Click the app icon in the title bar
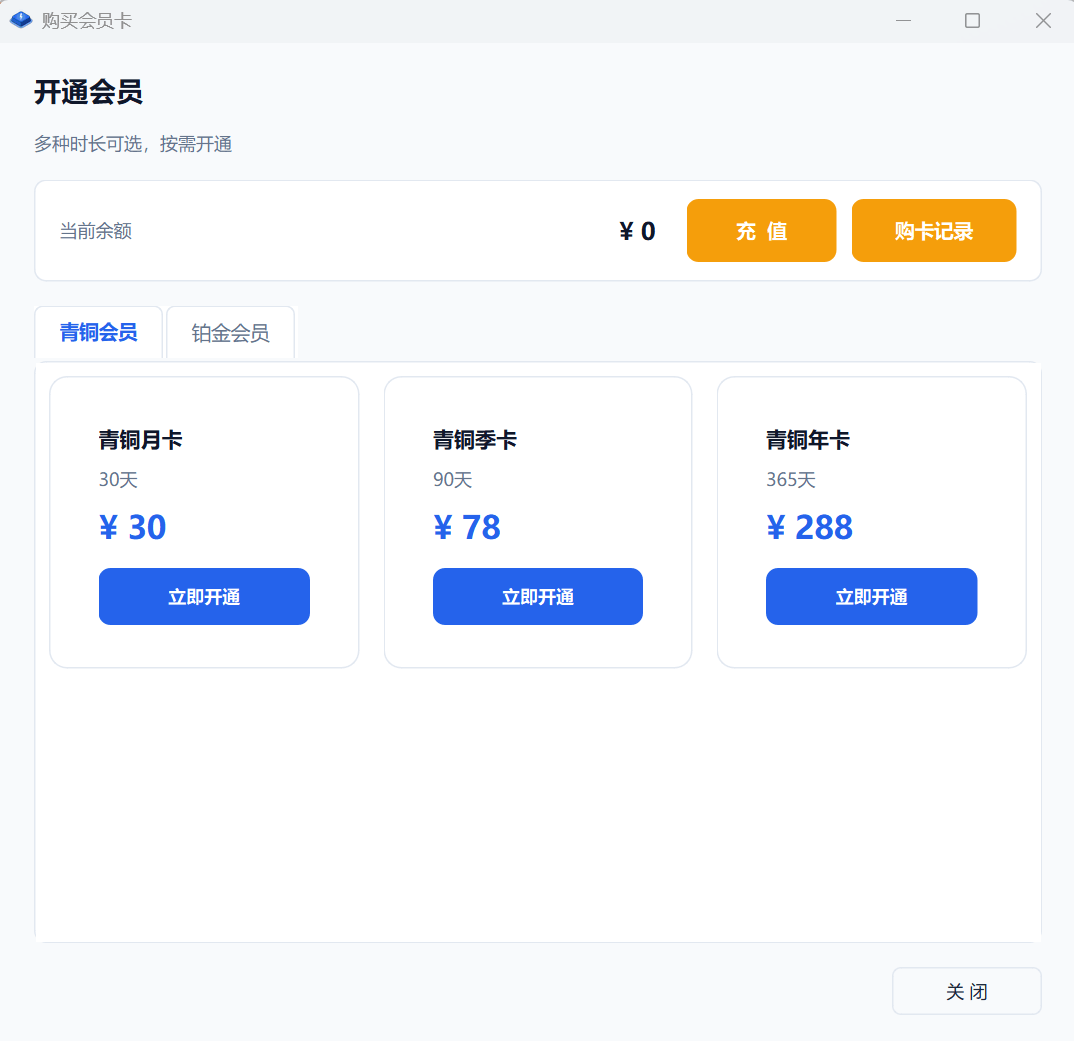Screen dimensions: 1074x1041 [x=20, y=20]
